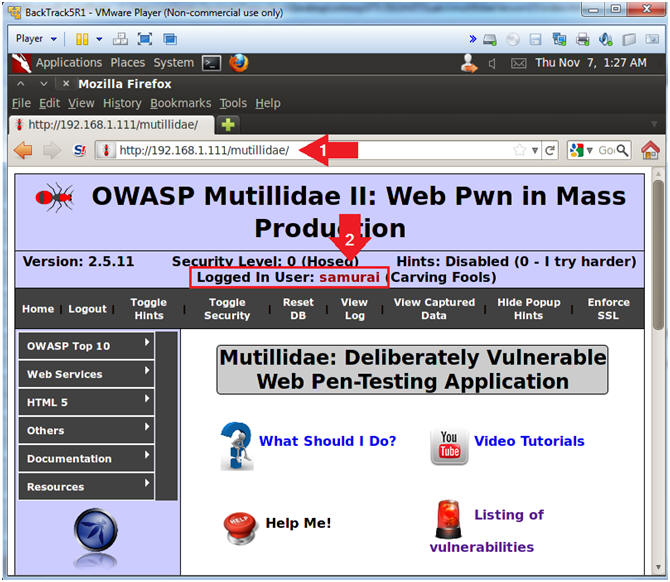Click the send Ctrl+Alt+Del icon
This screenshot has height=582, width=670.
[120, 39]
